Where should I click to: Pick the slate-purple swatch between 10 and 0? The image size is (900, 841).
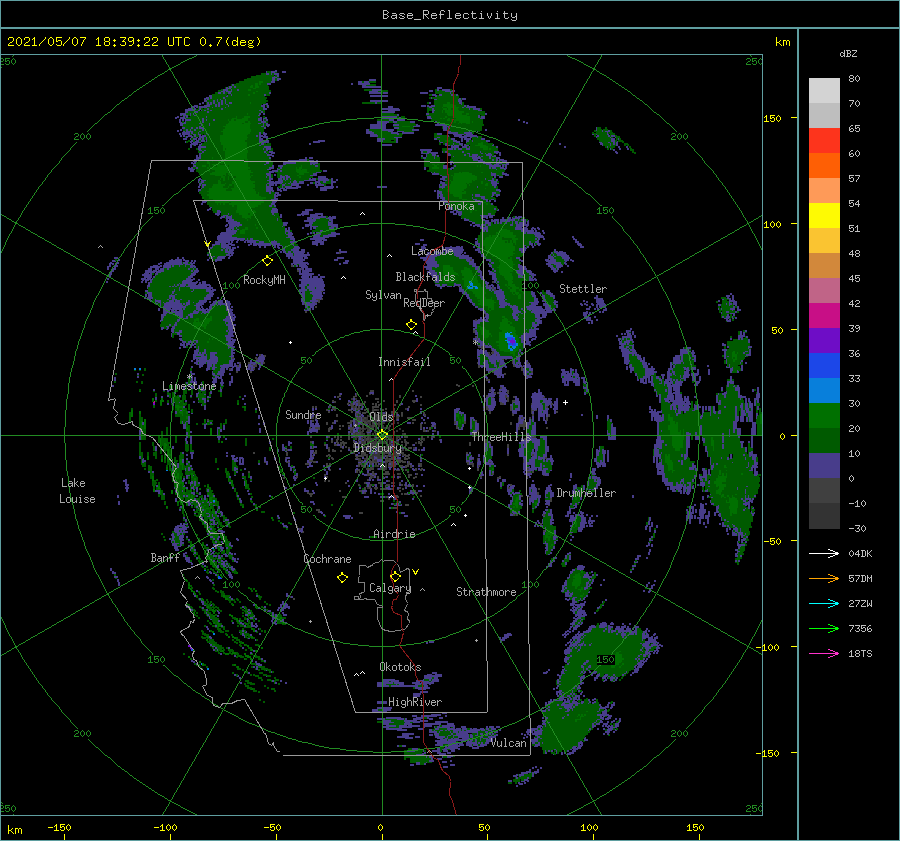[x=824, y=466]
